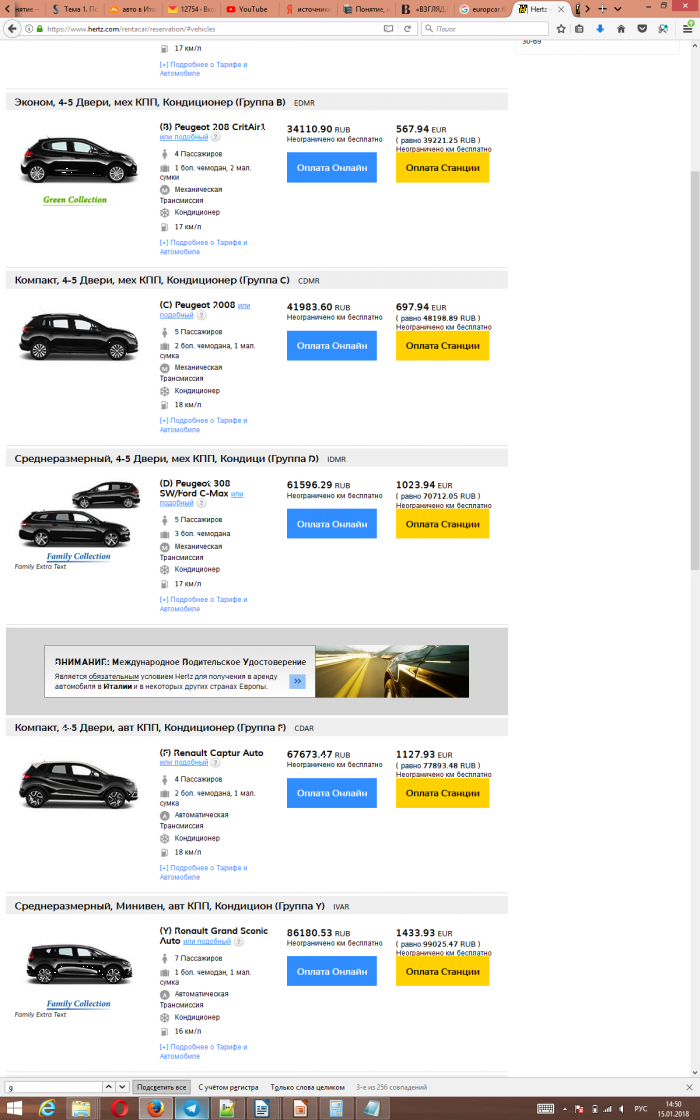
Task: Close the find bar
Action: coord(689,1086)
